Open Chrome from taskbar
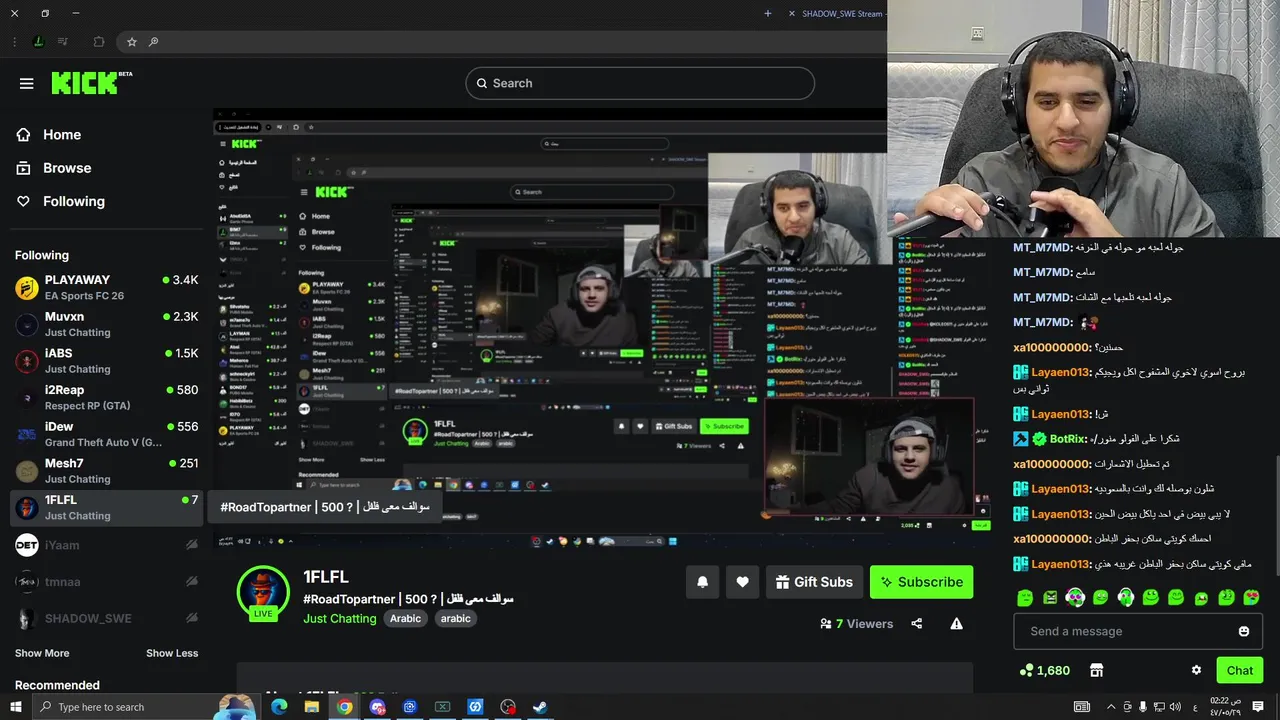 [x=345, y=707]
